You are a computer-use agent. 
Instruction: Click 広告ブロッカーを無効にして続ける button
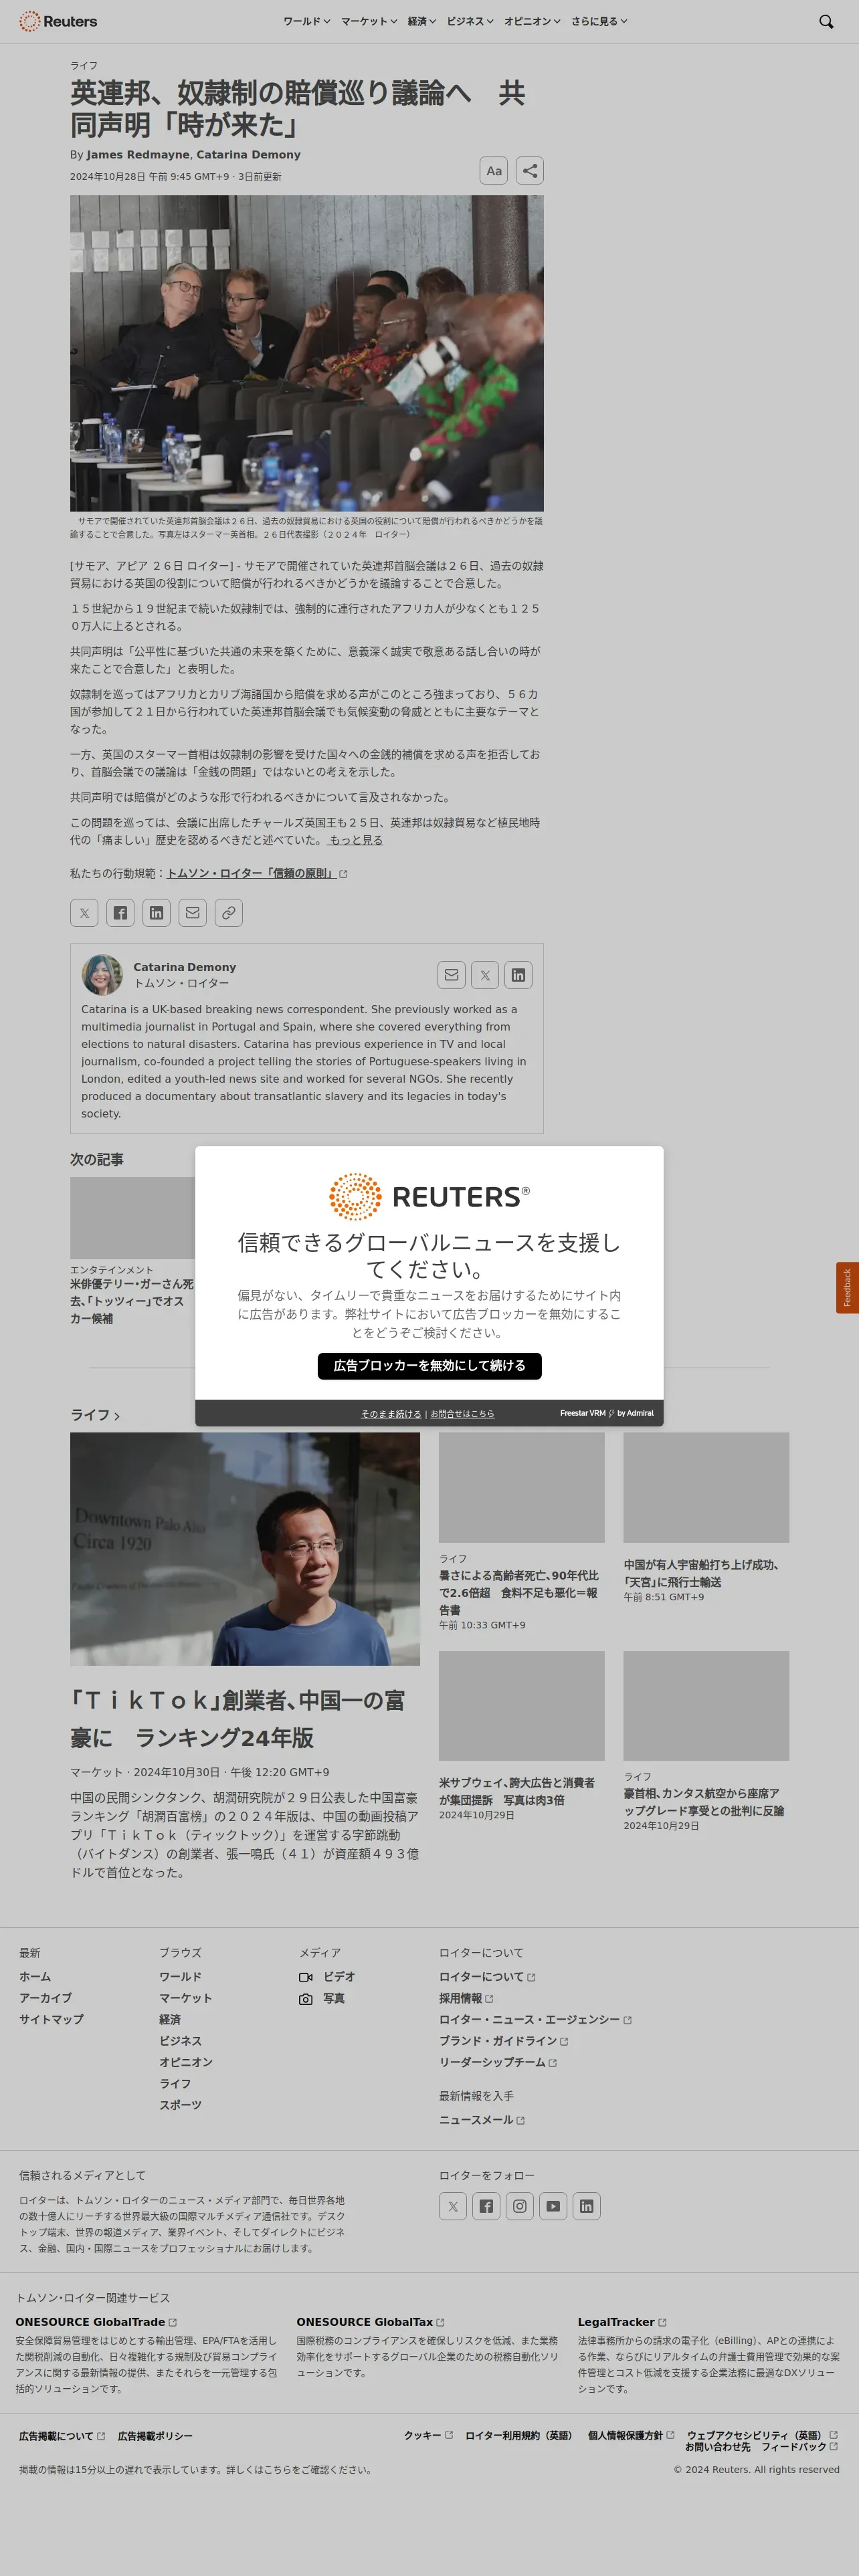429,1366
